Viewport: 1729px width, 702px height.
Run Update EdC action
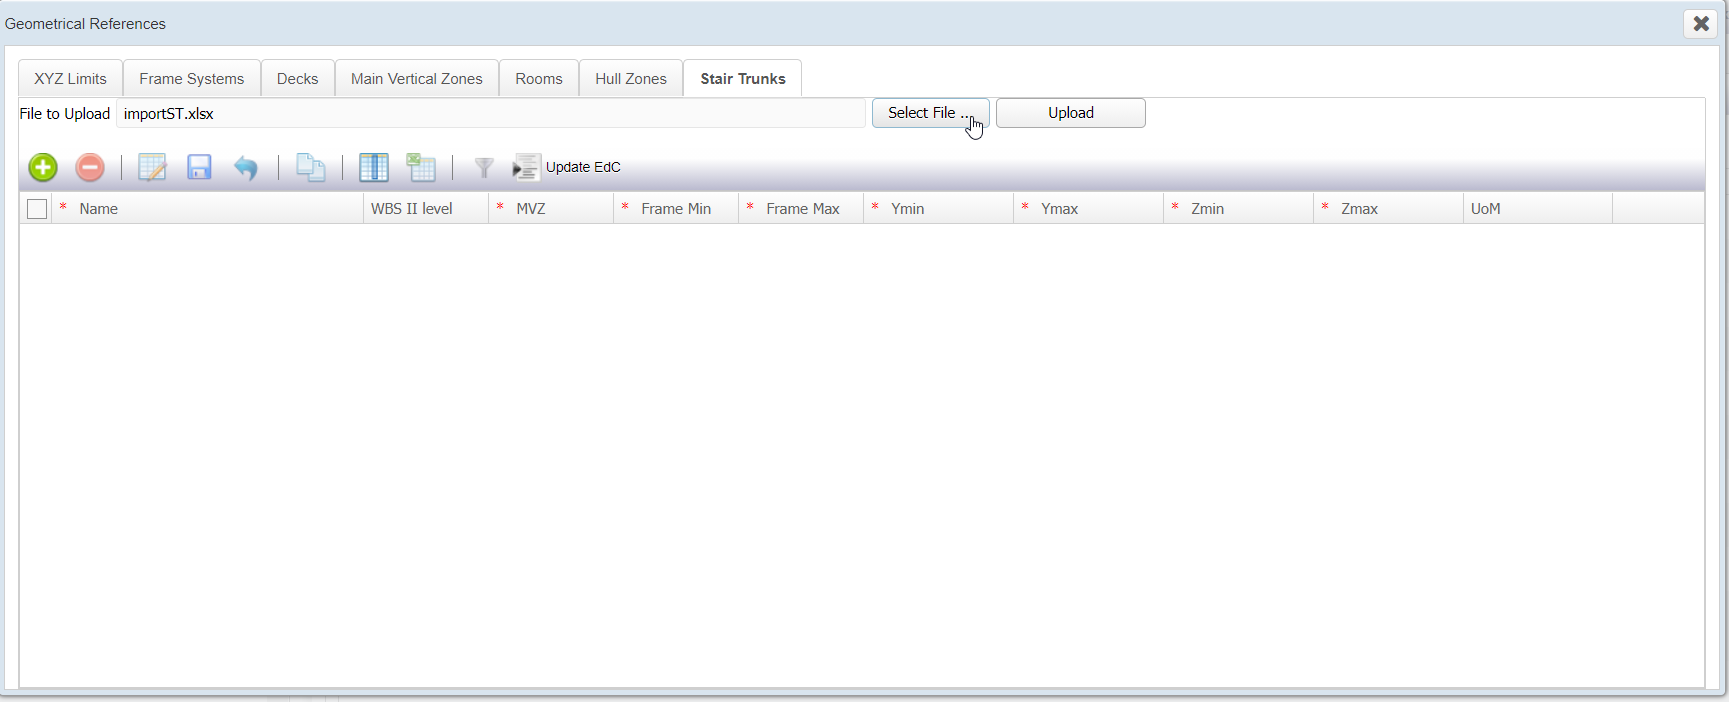[567, 167]
